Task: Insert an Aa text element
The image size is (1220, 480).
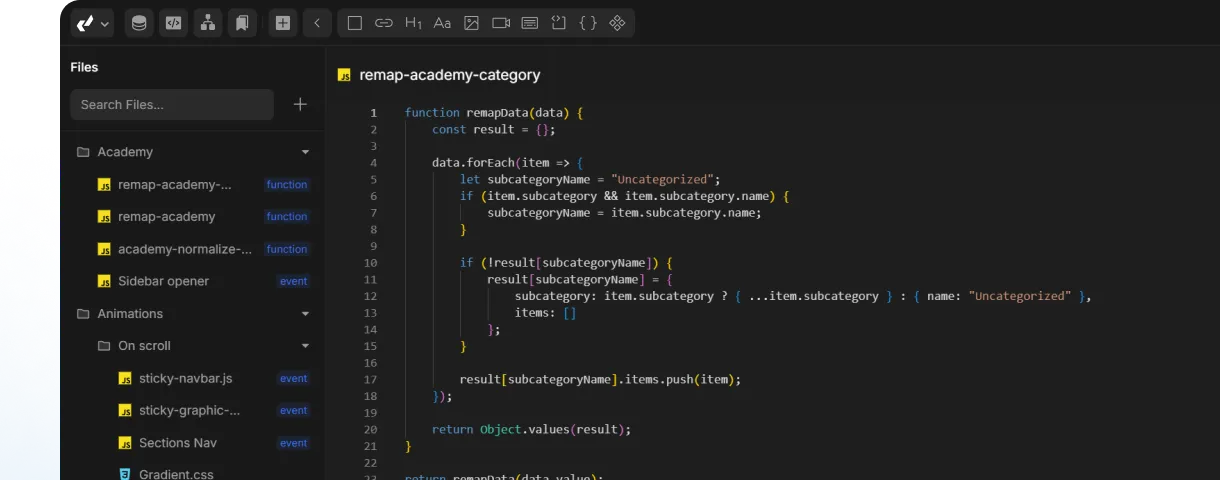Action: [x=442, y=23]
